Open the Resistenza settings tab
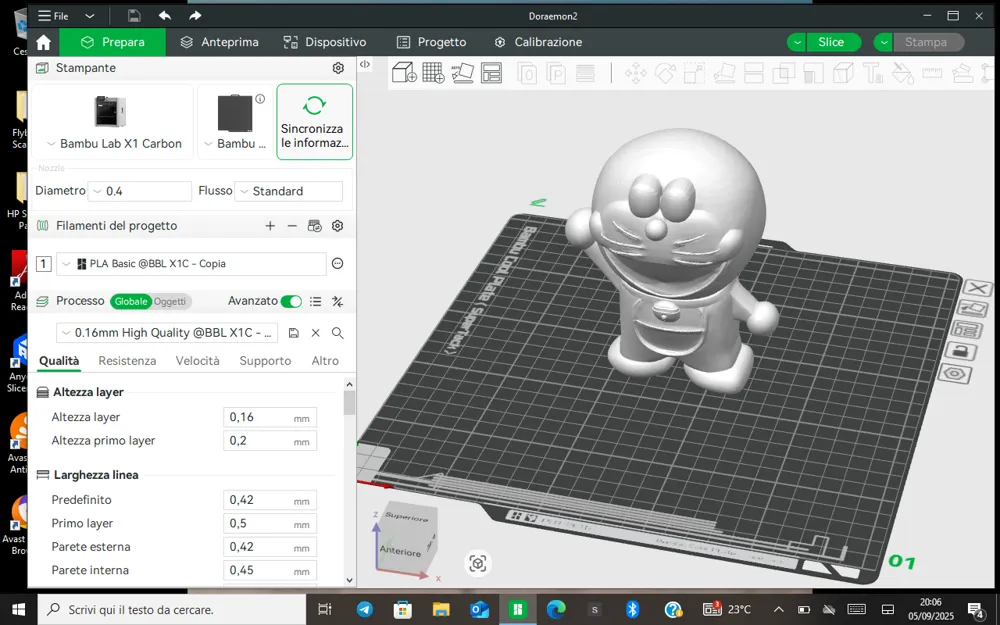This screenshot has width=1000, height=625. click(127, 360)
